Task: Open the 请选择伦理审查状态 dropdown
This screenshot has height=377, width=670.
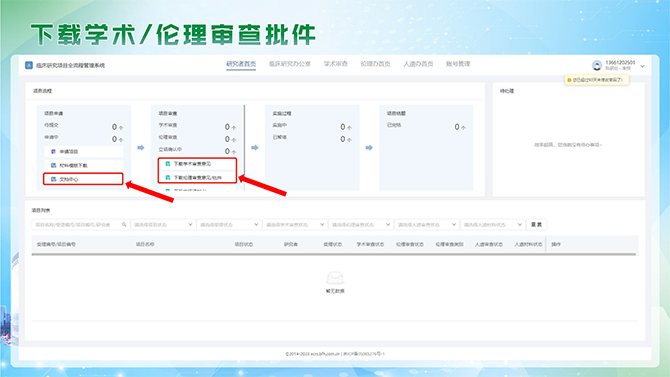Action: pos(360,224)
